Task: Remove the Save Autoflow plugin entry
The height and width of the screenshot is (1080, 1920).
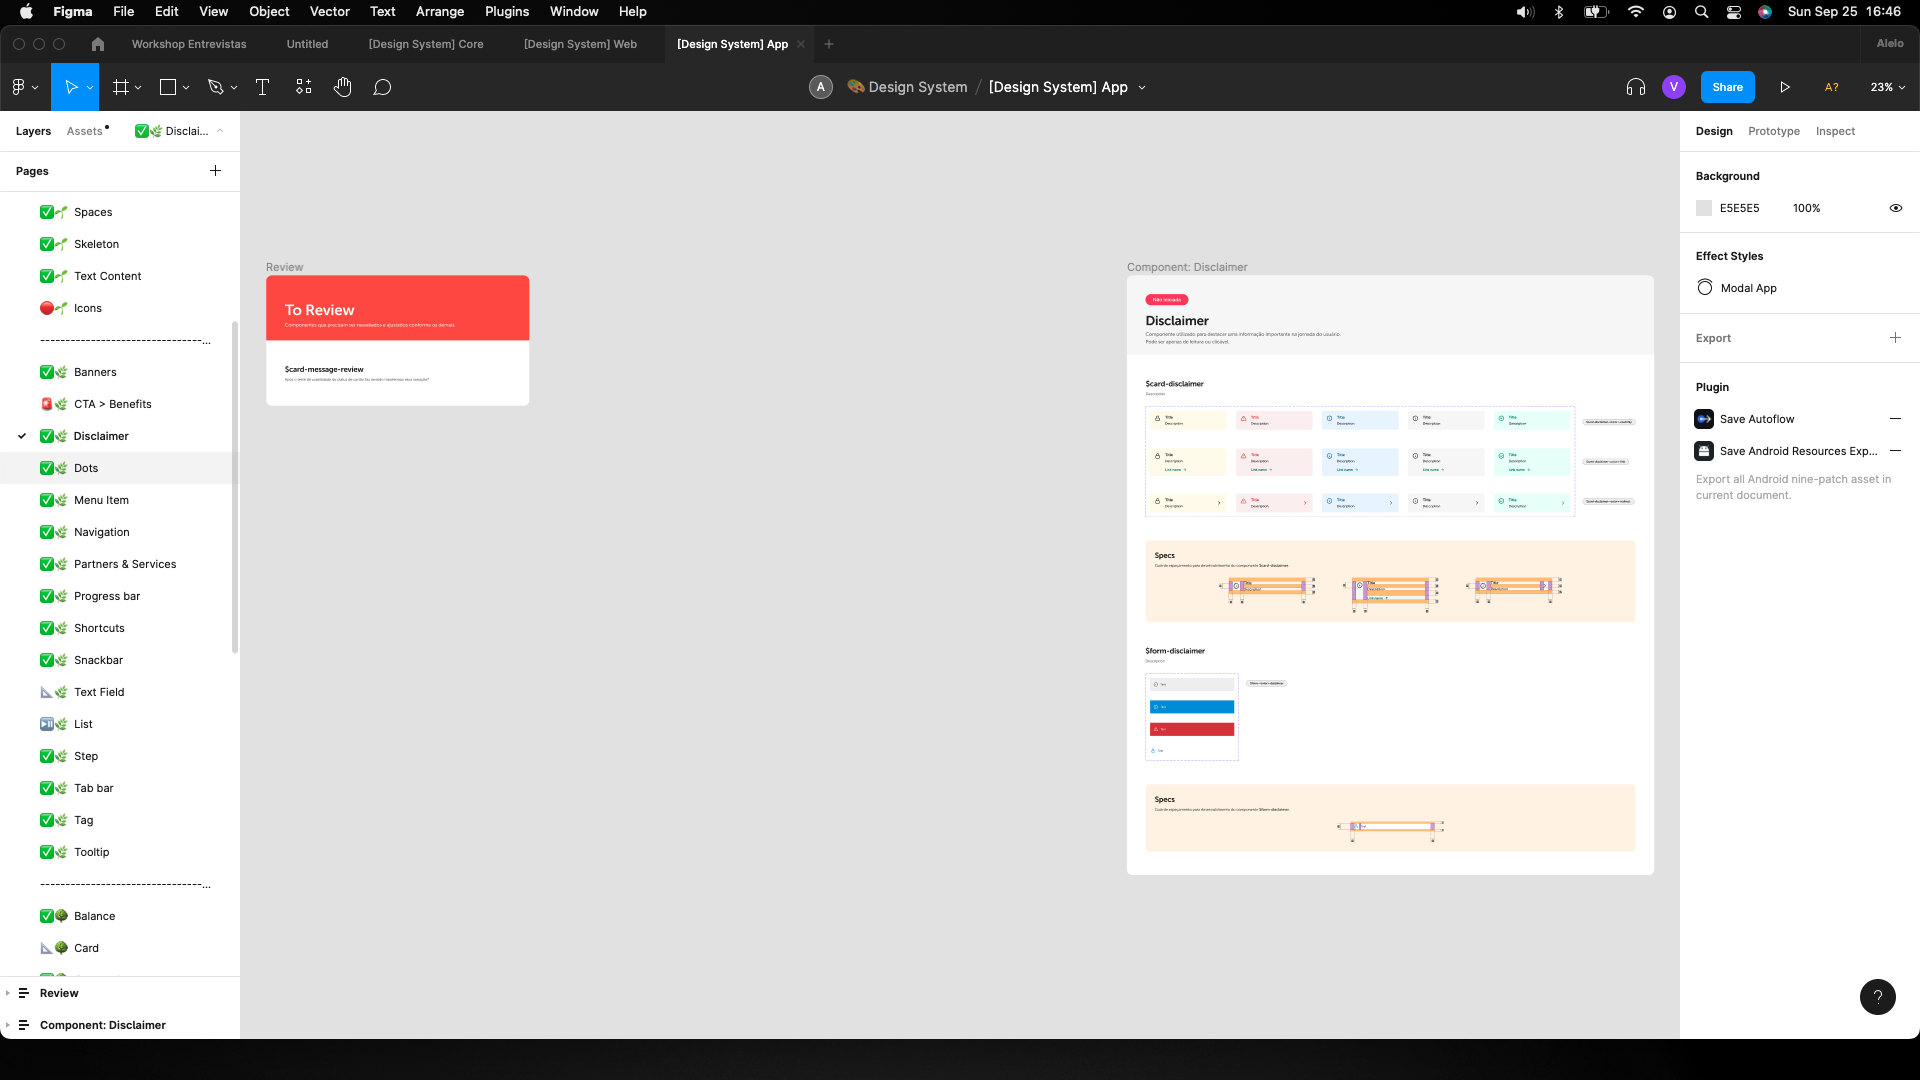Action: pyautogui.click(x=1895, y=419)
